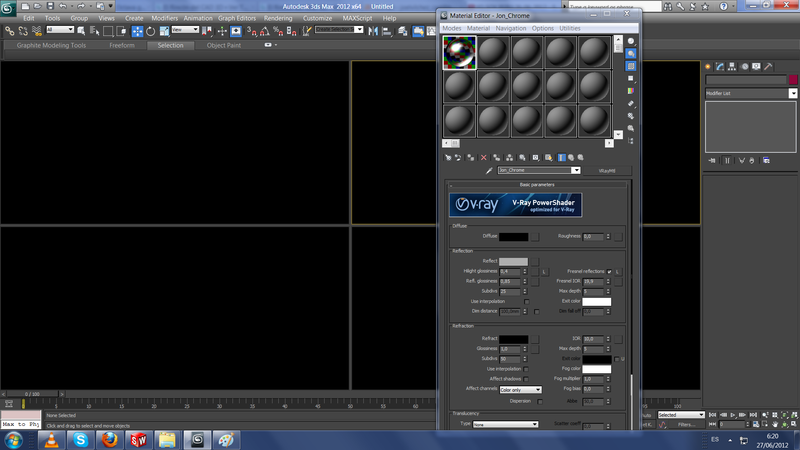Toggle Refraction Use interpolation checkbox
The height and width of the screenshot is (450, 800).
(526, 369)
